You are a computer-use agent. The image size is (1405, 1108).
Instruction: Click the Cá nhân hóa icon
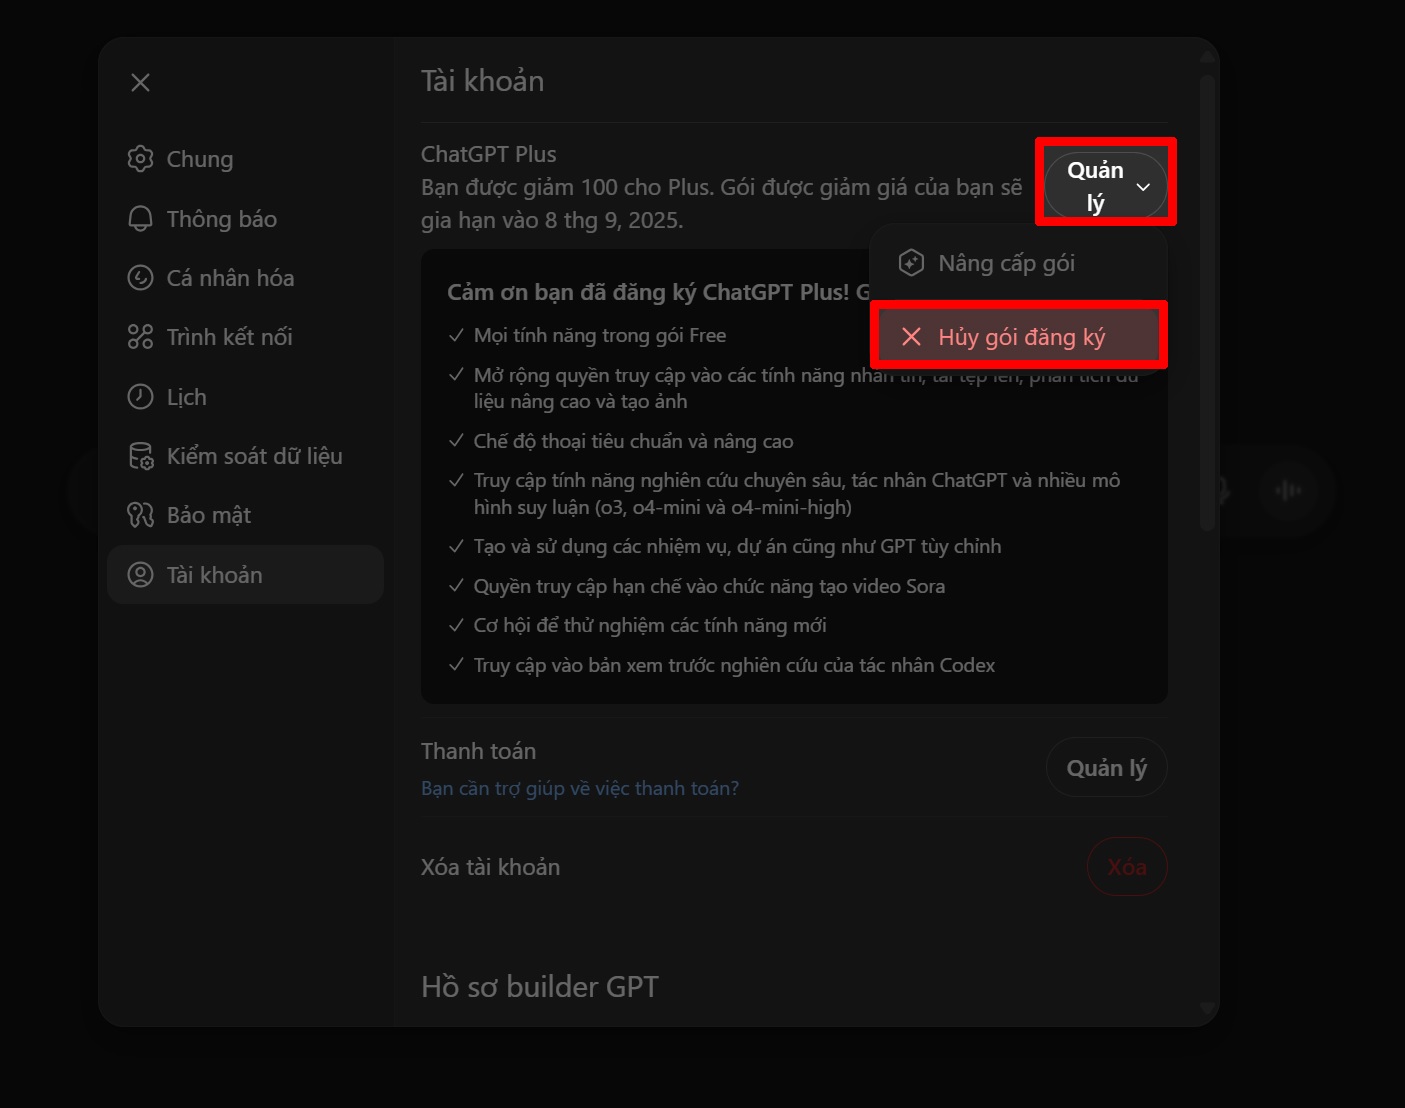pos(140,278)
